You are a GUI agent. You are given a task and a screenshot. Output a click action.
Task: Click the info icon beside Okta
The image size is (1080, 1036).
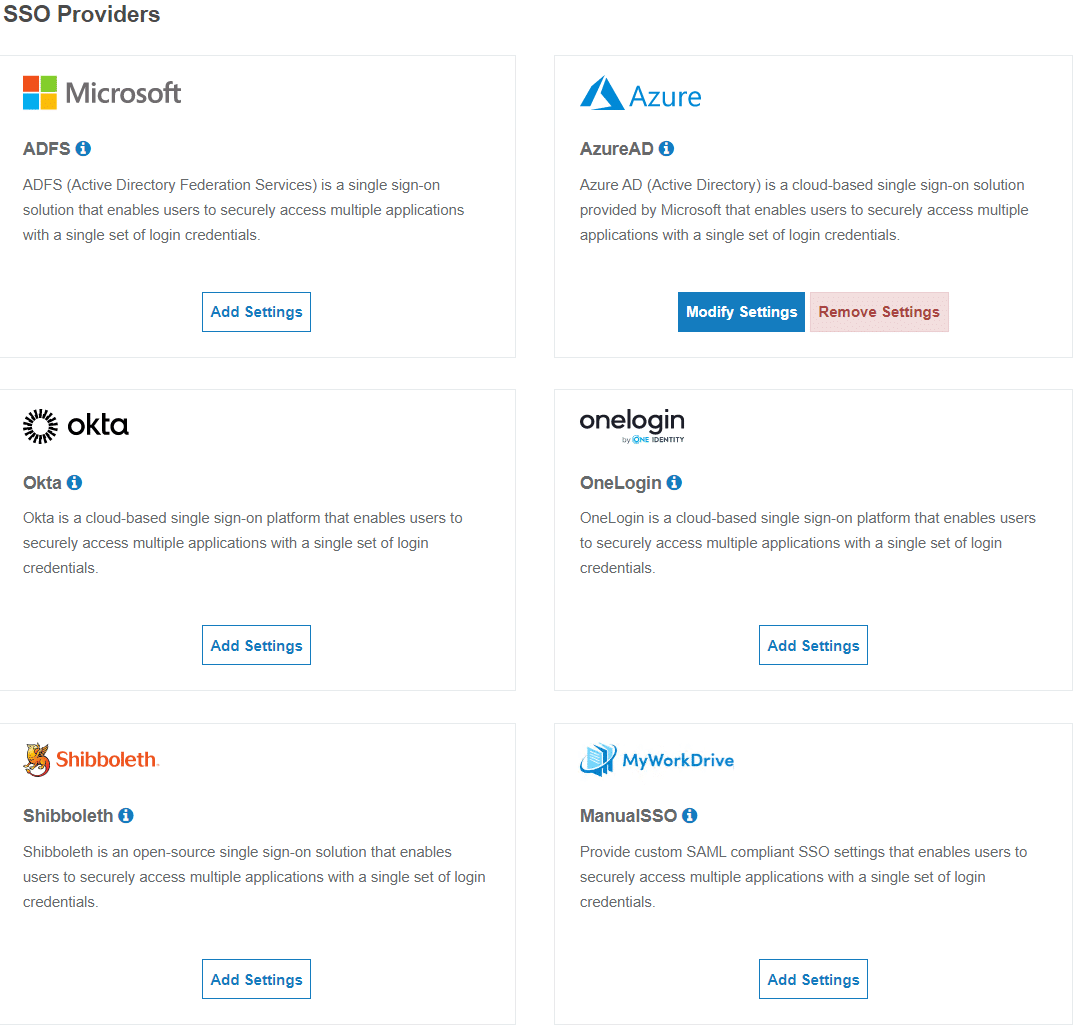click(x=74, y=483)
